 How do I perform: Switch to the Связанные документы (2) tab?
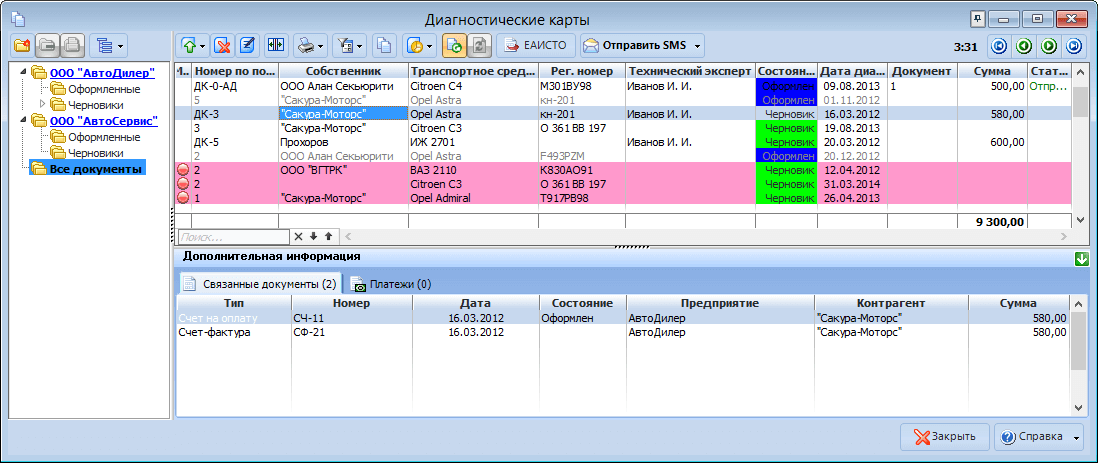[259, 284]
